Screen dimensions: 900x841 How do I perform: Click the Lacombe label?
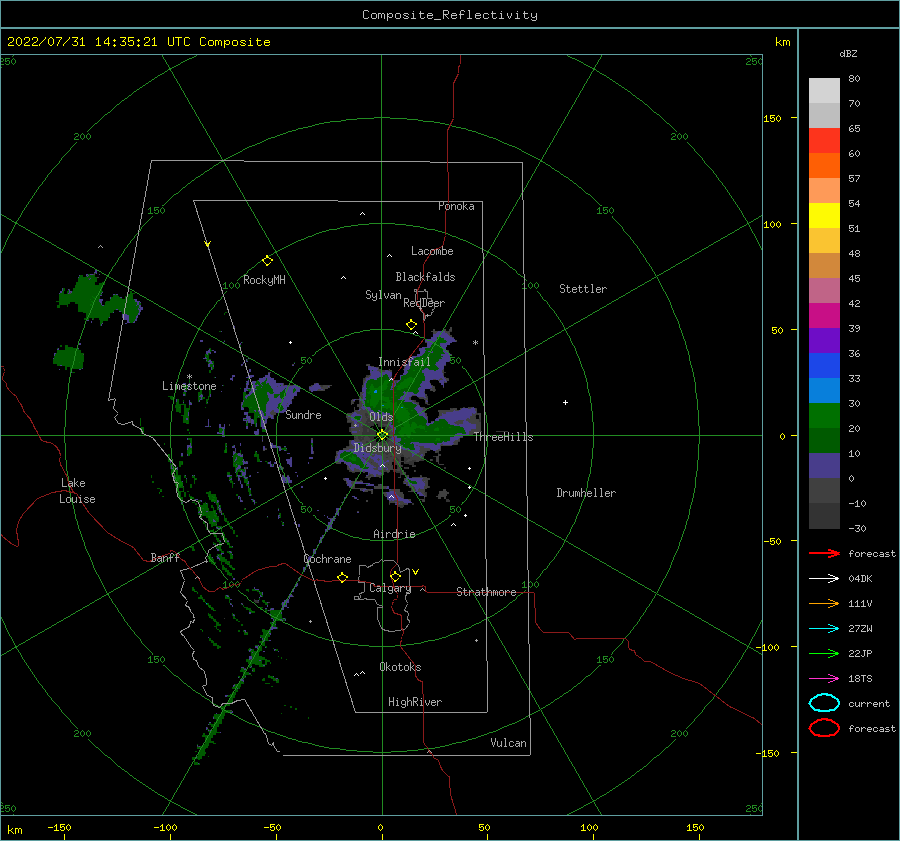point(432,251)
